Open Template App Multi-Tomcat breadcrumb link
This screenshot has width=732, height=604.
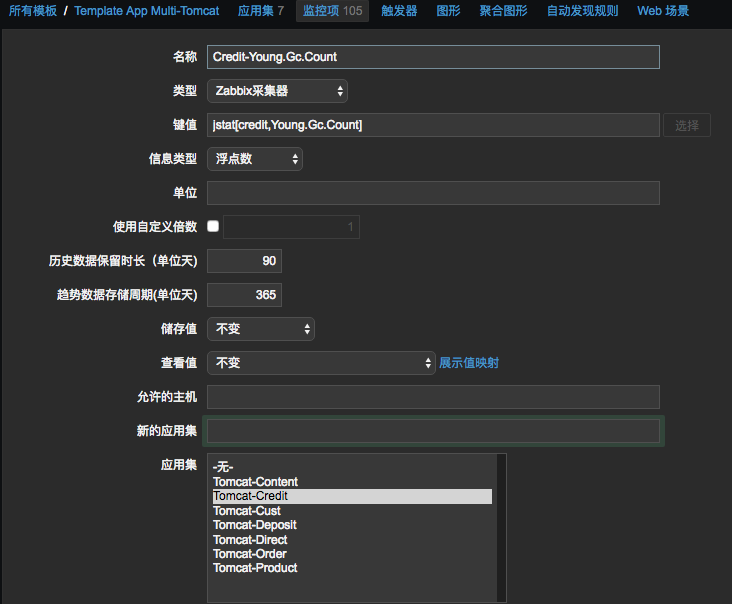[x=147, y=11]
